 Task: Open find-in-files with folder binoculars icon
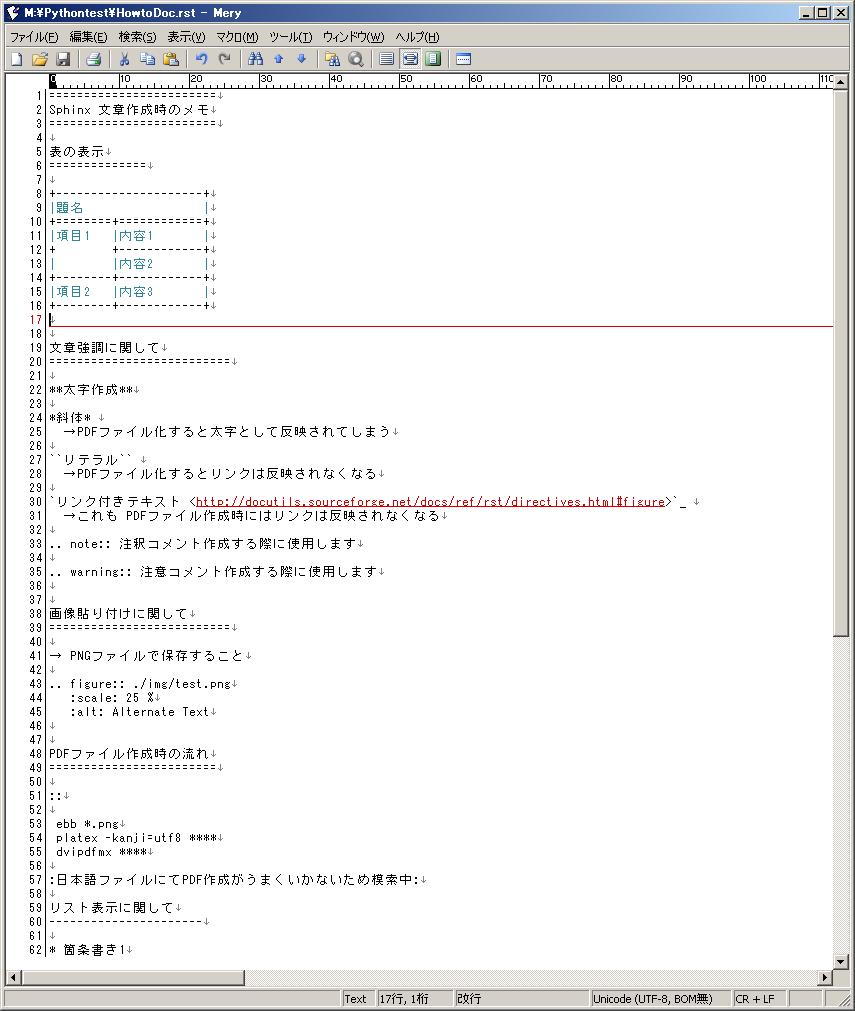pyautogui.click(x=333, y=59)
